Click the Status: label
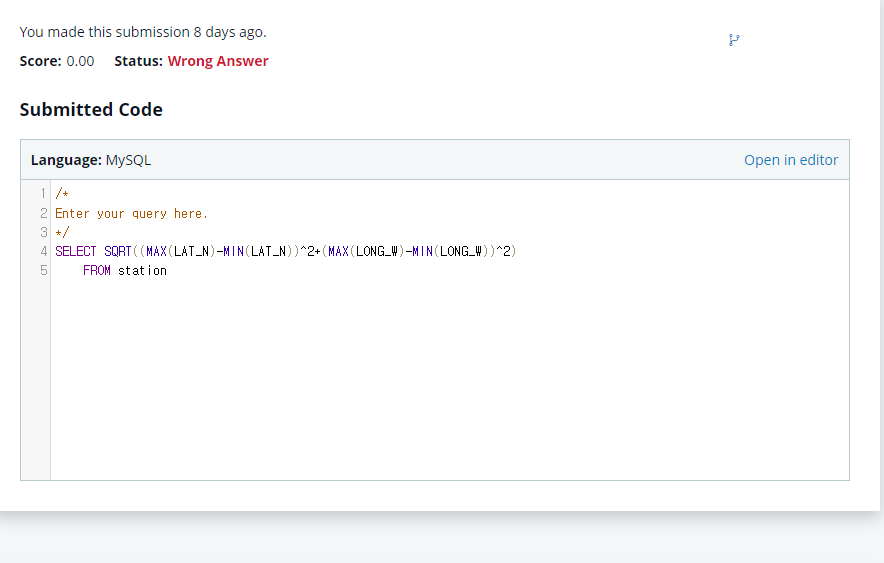This screenshot has width=884, height=563. pyautogui.click(x=138, y=61)
